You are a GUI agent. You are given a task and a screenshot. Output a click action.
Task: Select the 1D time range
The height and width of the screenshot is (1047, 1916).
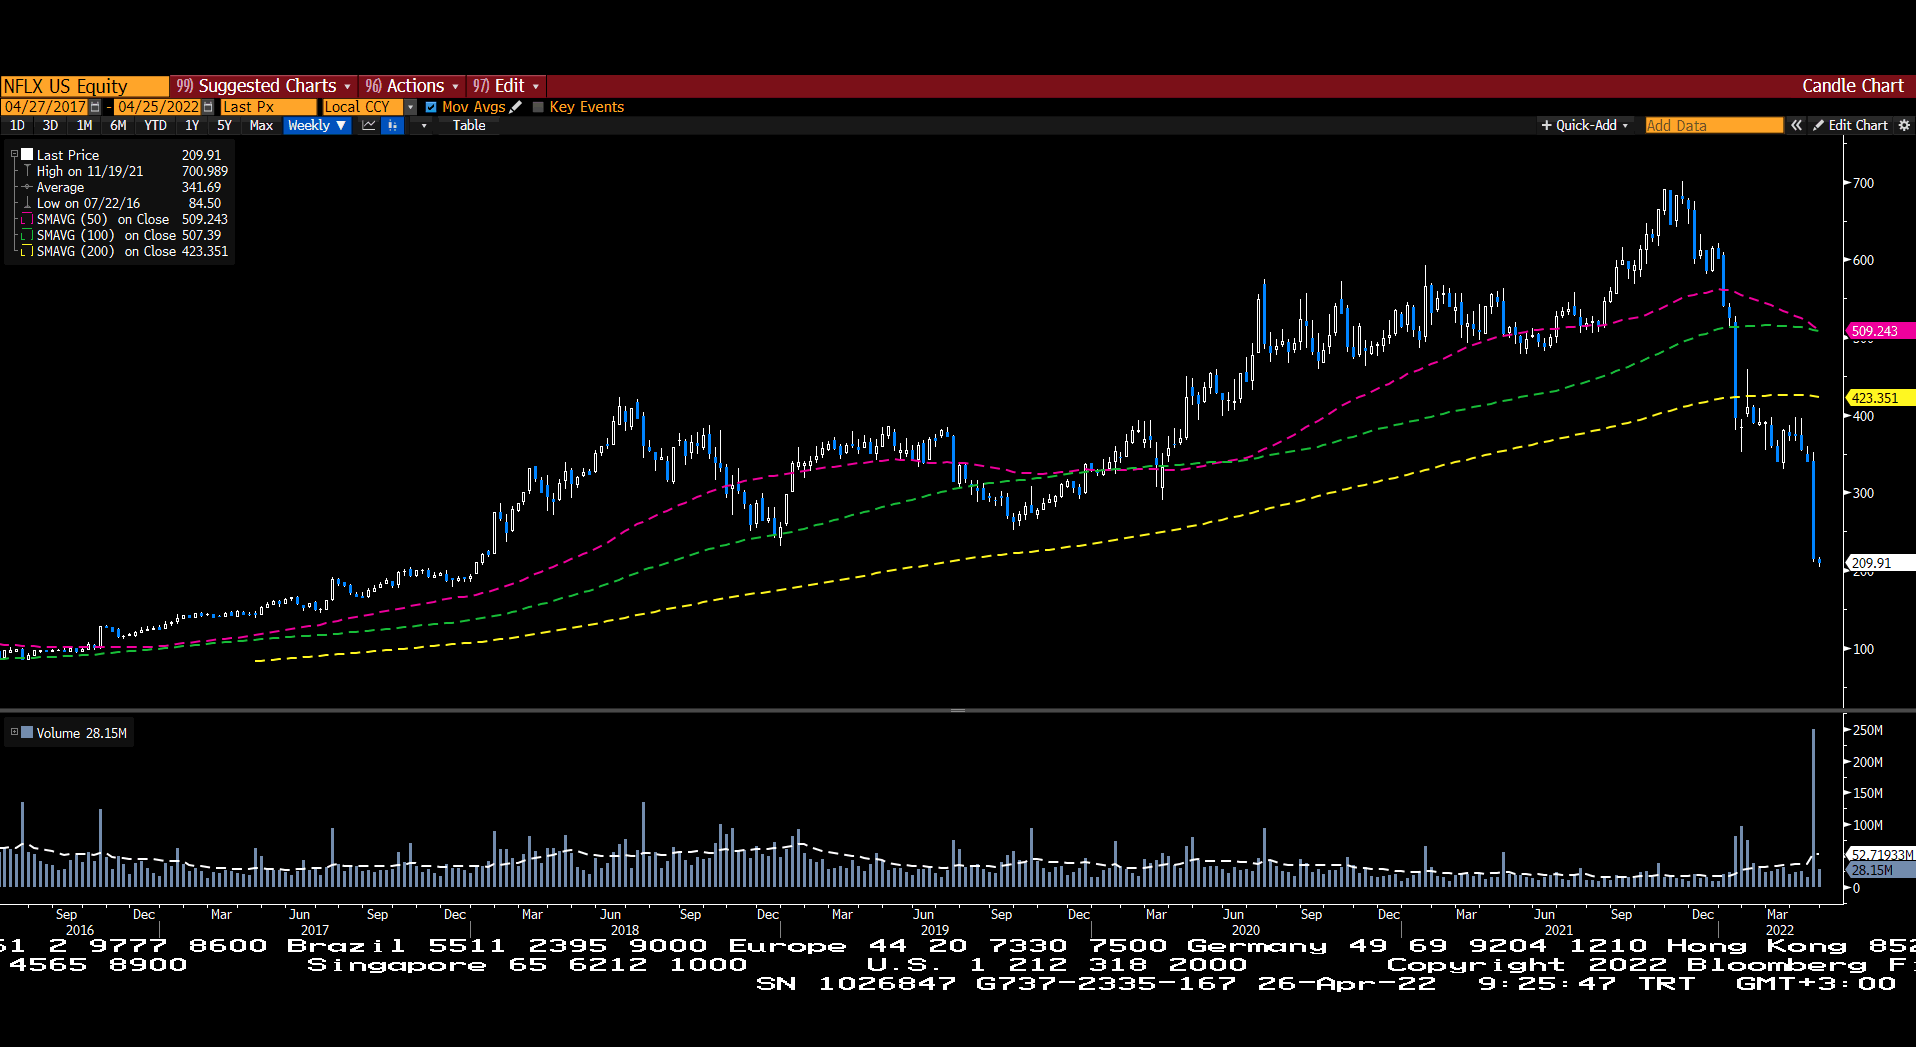coord(17,125)
